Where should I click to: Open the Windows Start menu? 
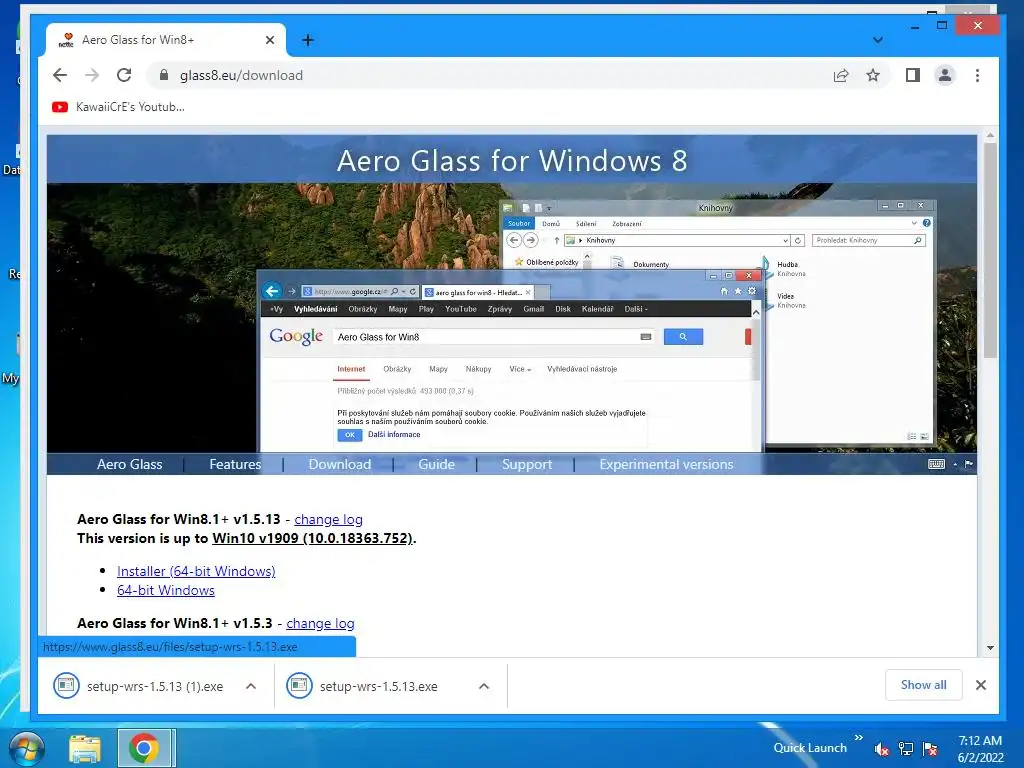point(26,748)
